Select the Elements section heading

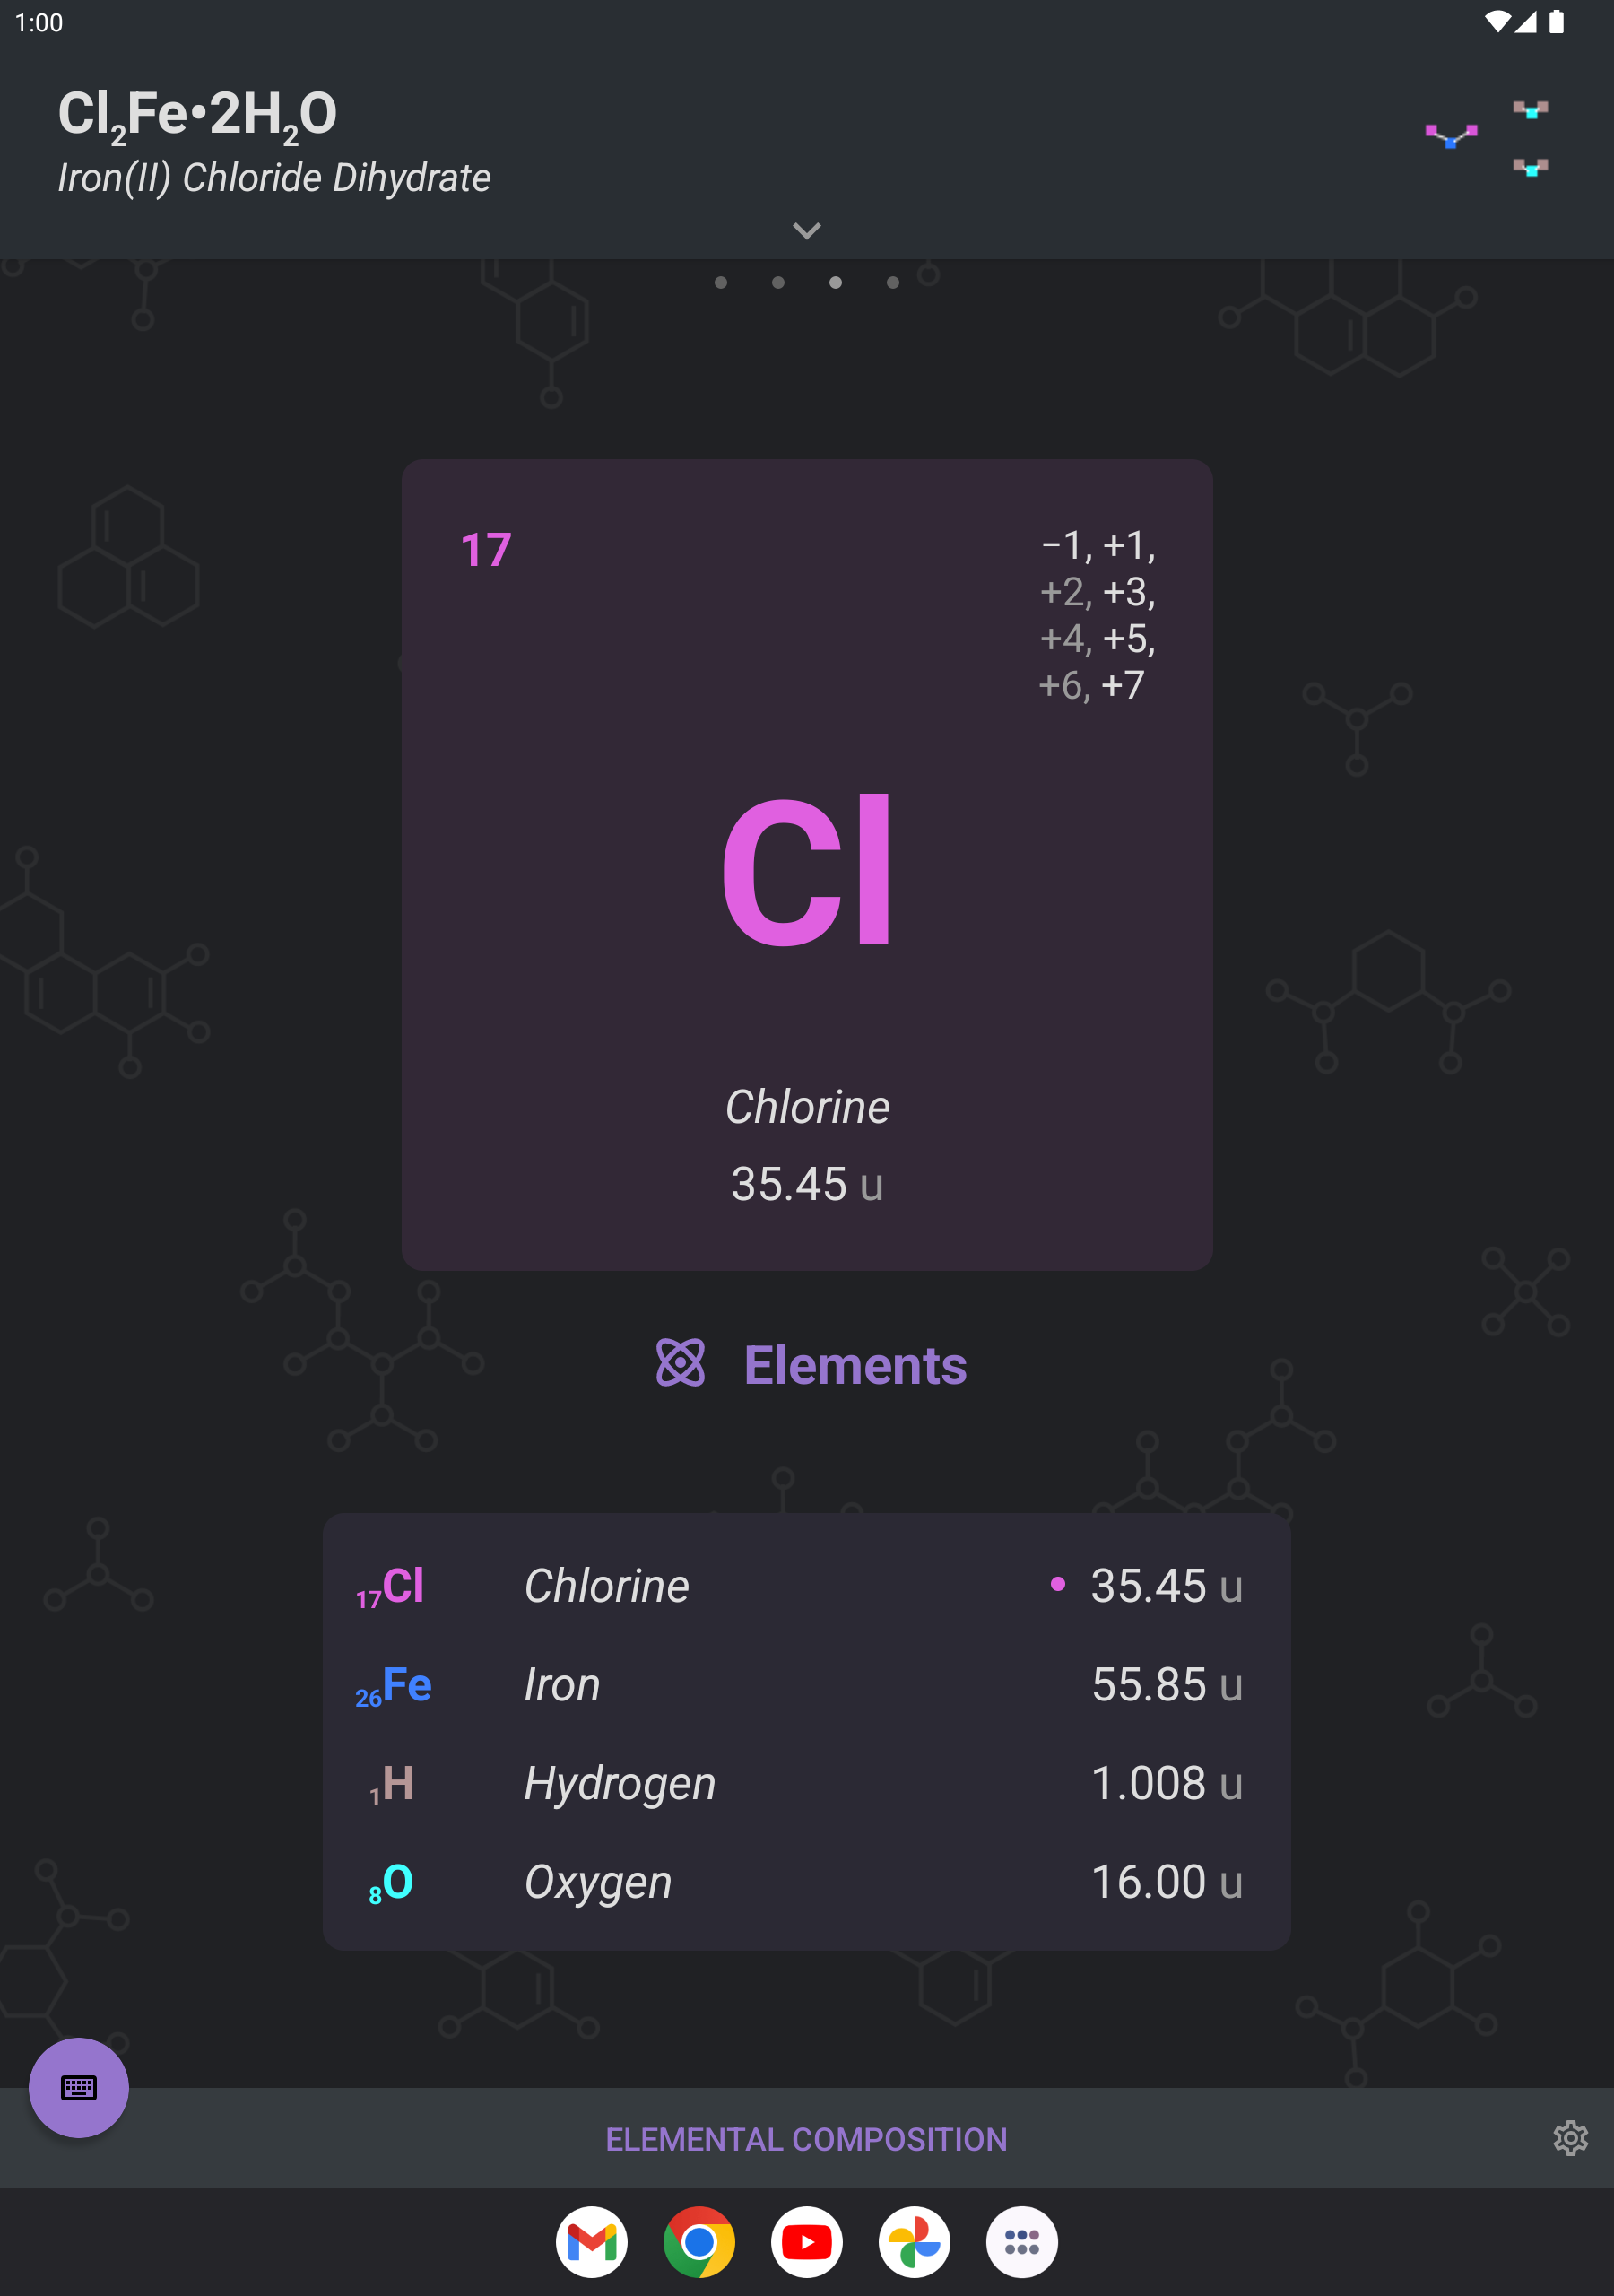pos(855,1364)
